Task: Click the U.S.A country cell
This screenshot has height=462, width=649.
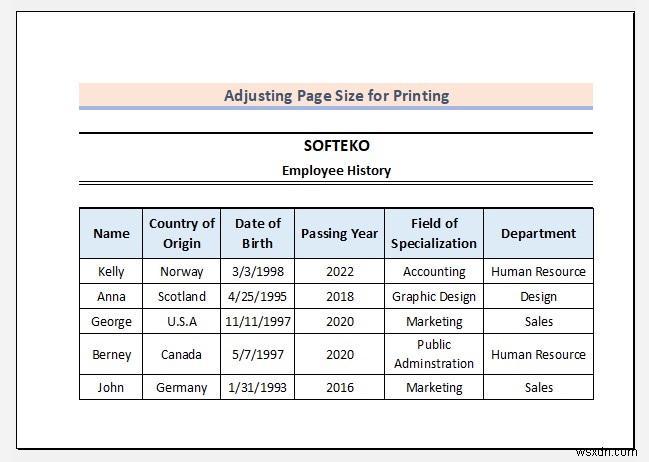Action: [x=181, y=322]
